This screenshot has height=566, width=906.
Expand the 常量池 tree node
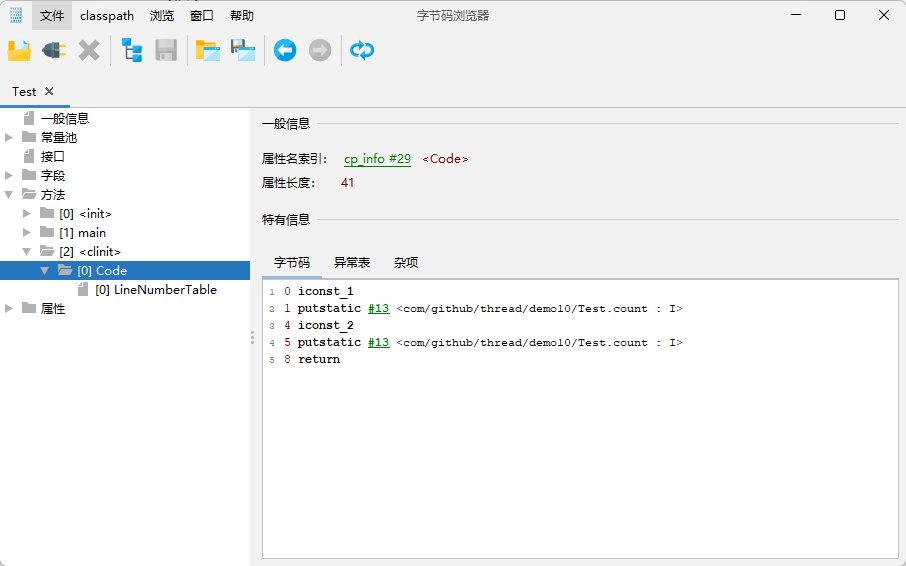coord(9,138)
